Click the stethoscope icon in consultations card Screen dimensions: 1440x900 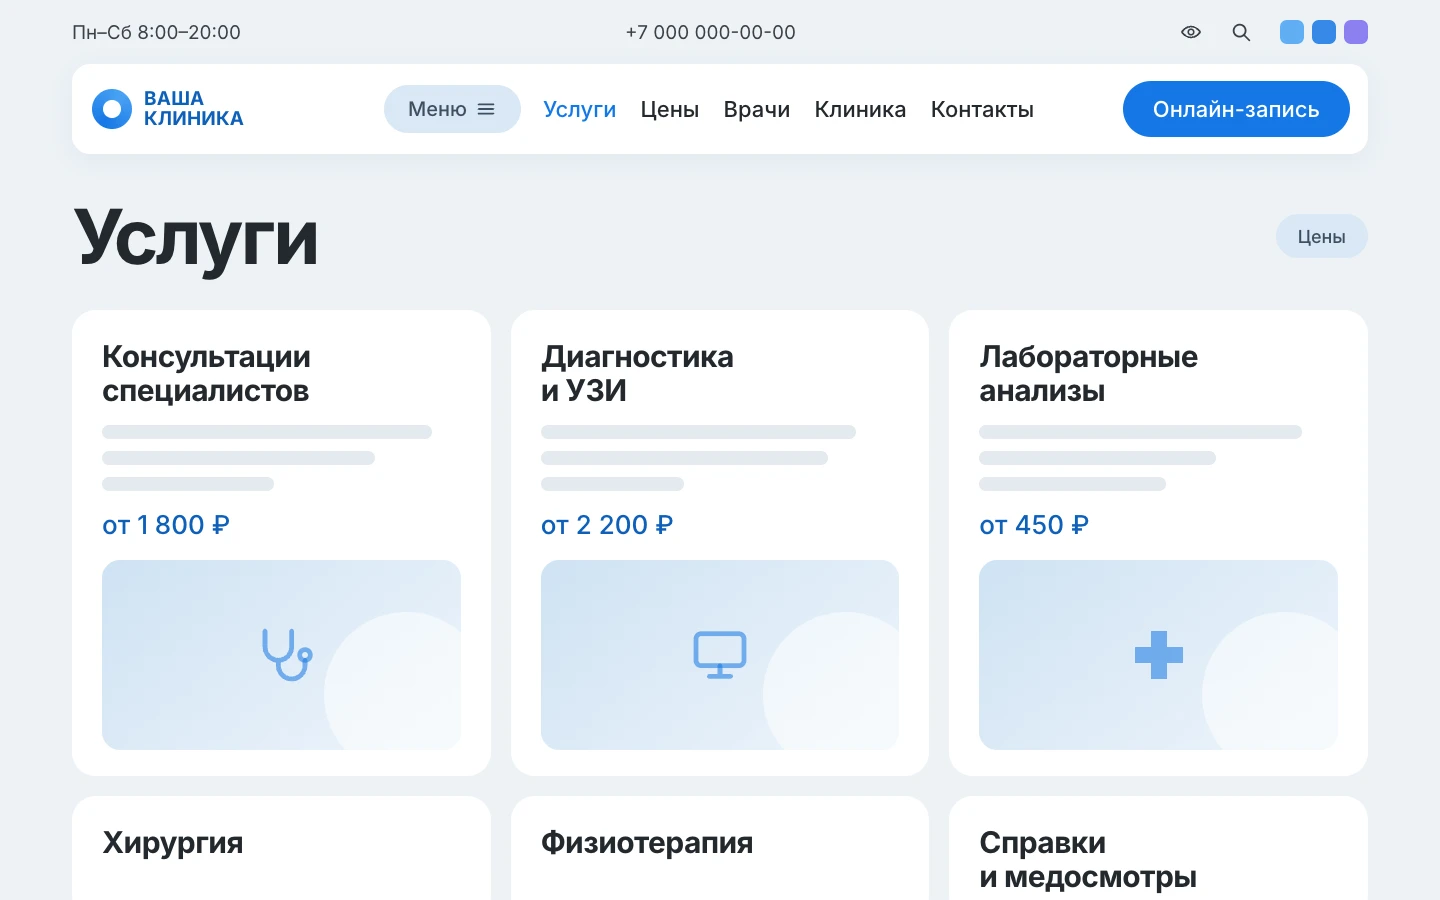tap(287, 654)
